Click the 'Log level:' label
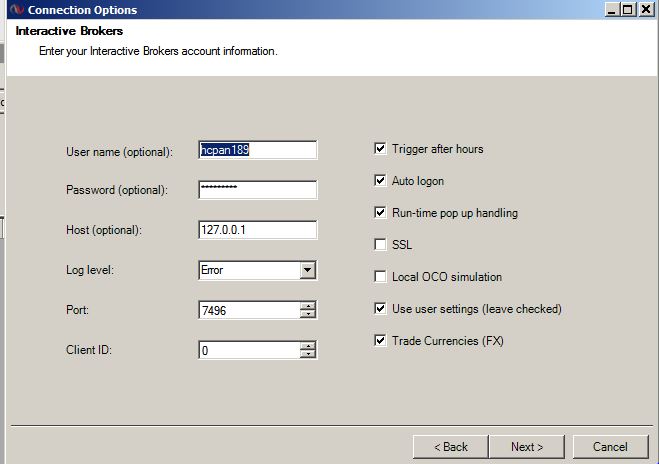Screen dimensions: 659x464 click(x=90, y=270)
